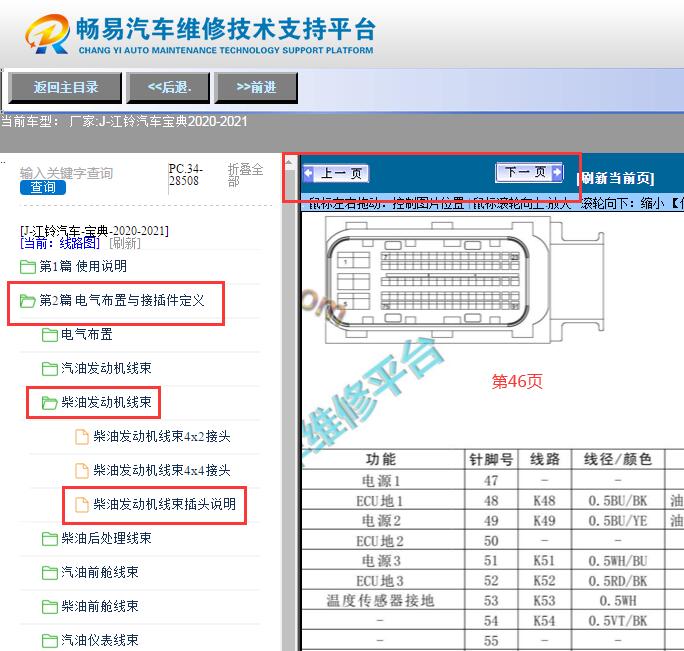684x651 pixels.
Task: Click the 线路 table header
Action: (545, 459)
